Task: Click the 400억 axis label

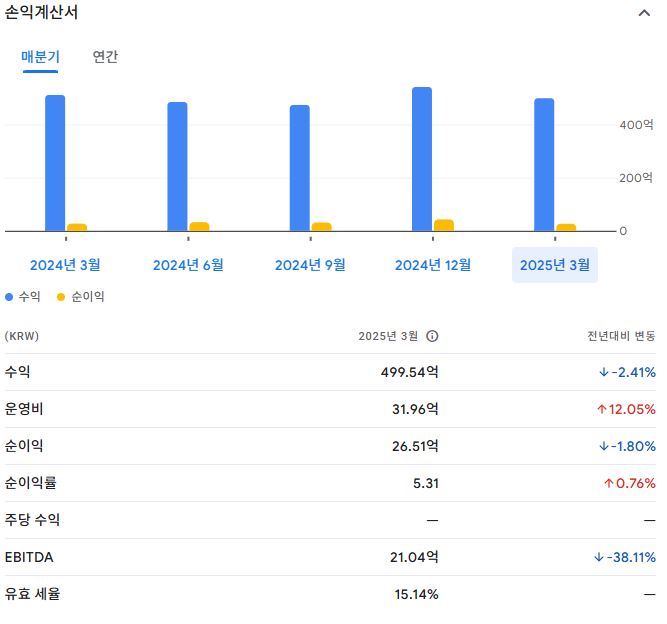Action: [x=636, y=125]
